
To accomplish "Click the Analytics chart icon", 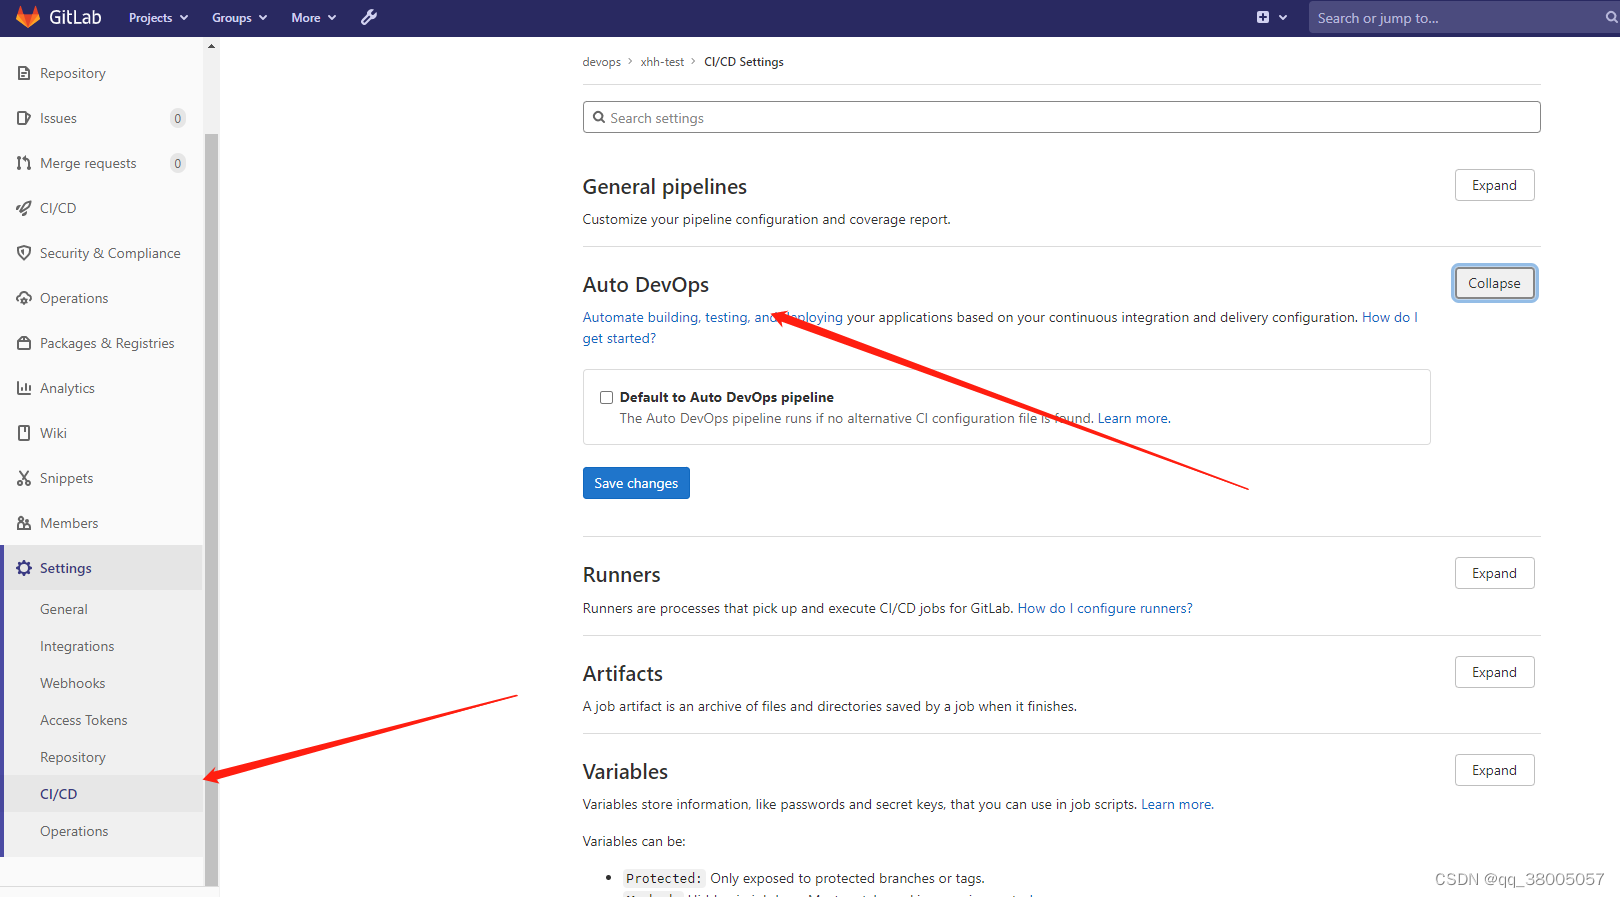I will click(x=24, y=388).
